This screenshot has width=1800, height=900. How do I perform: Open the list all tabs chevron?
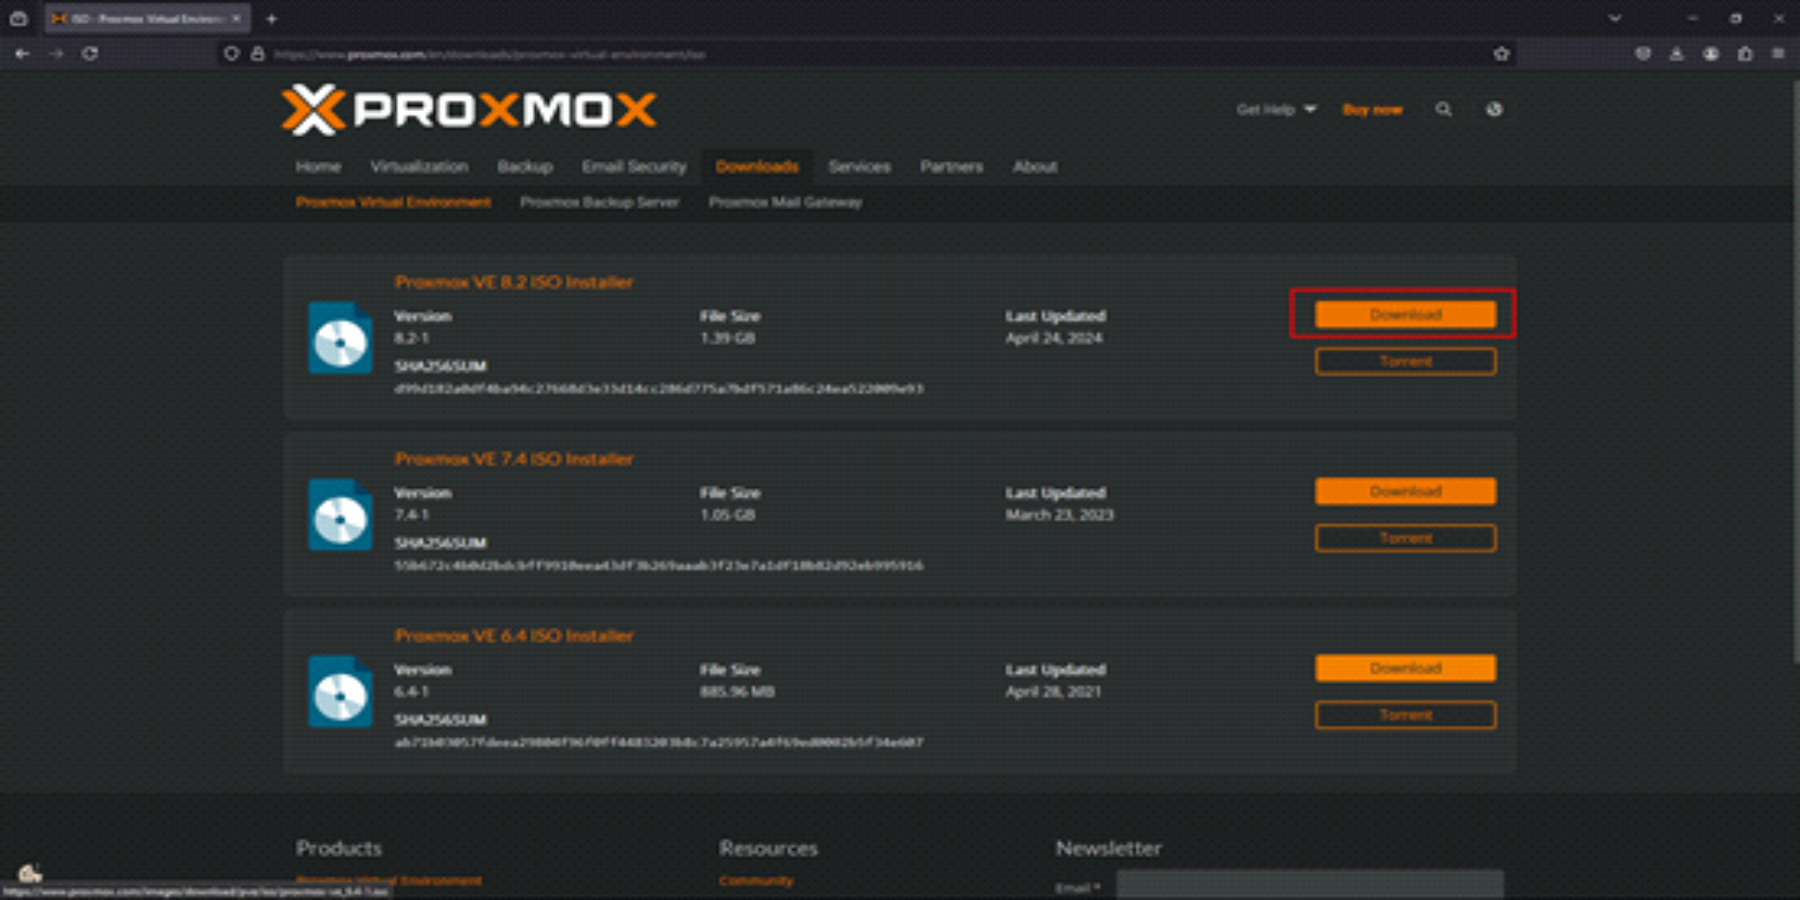coord(1615,18)
